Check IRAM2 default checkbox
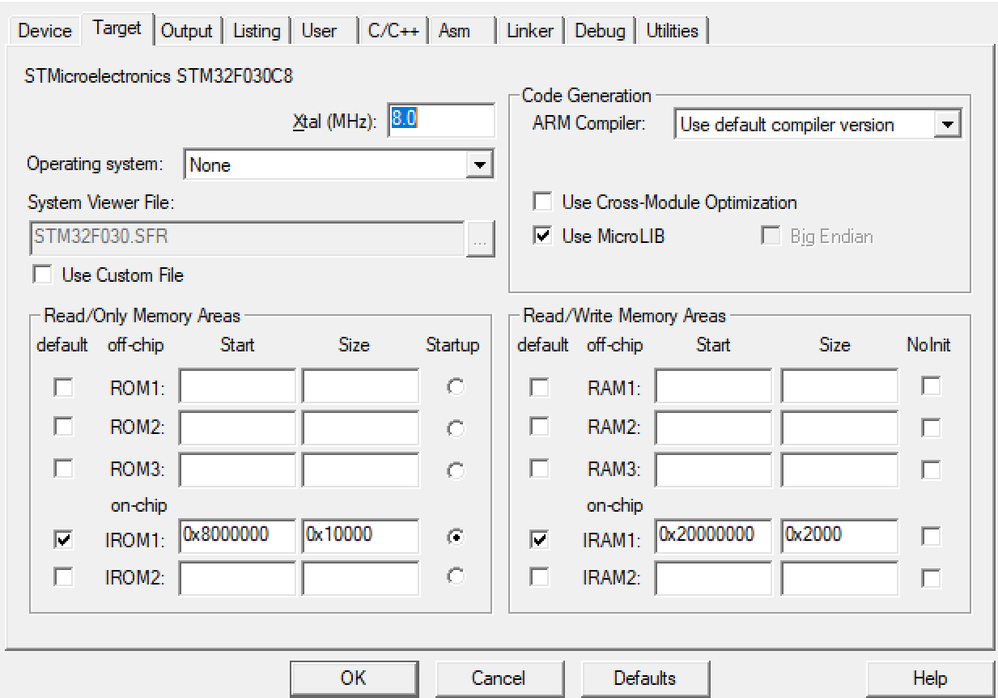Viewport: 998px width, 698px height. click(539, 577)
